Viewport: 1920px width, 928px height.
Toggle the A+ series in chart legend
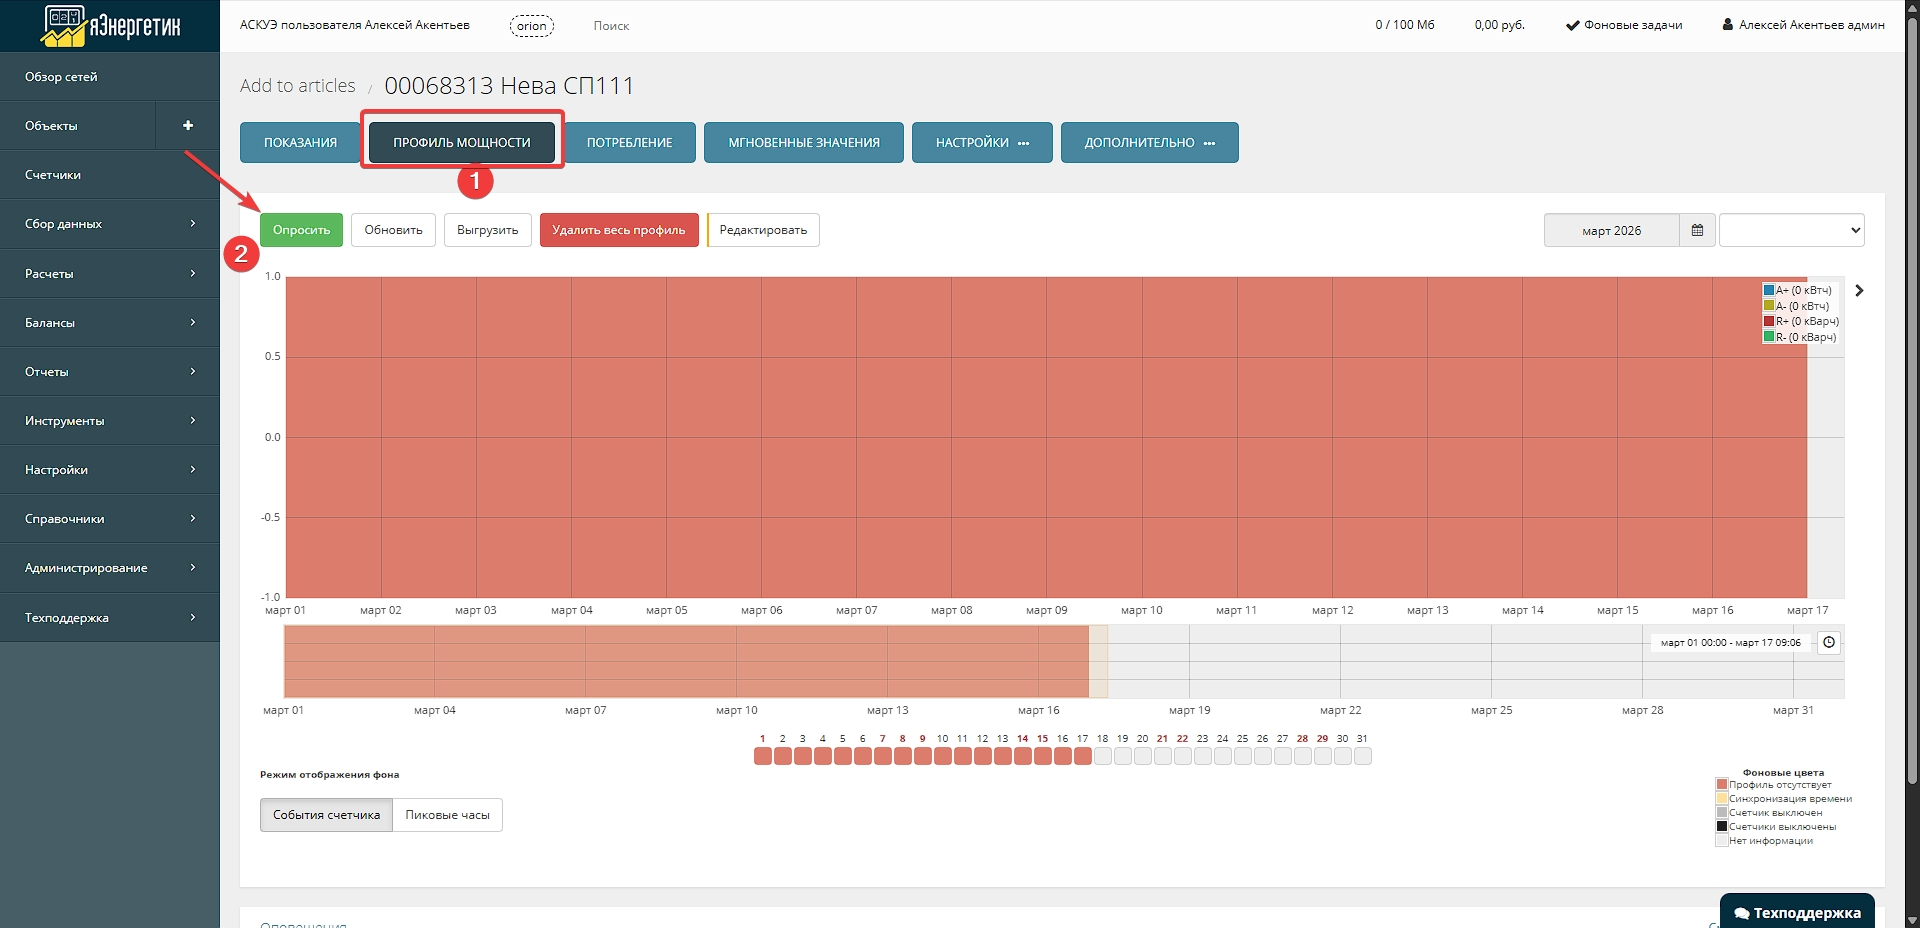pos(1769,290)
